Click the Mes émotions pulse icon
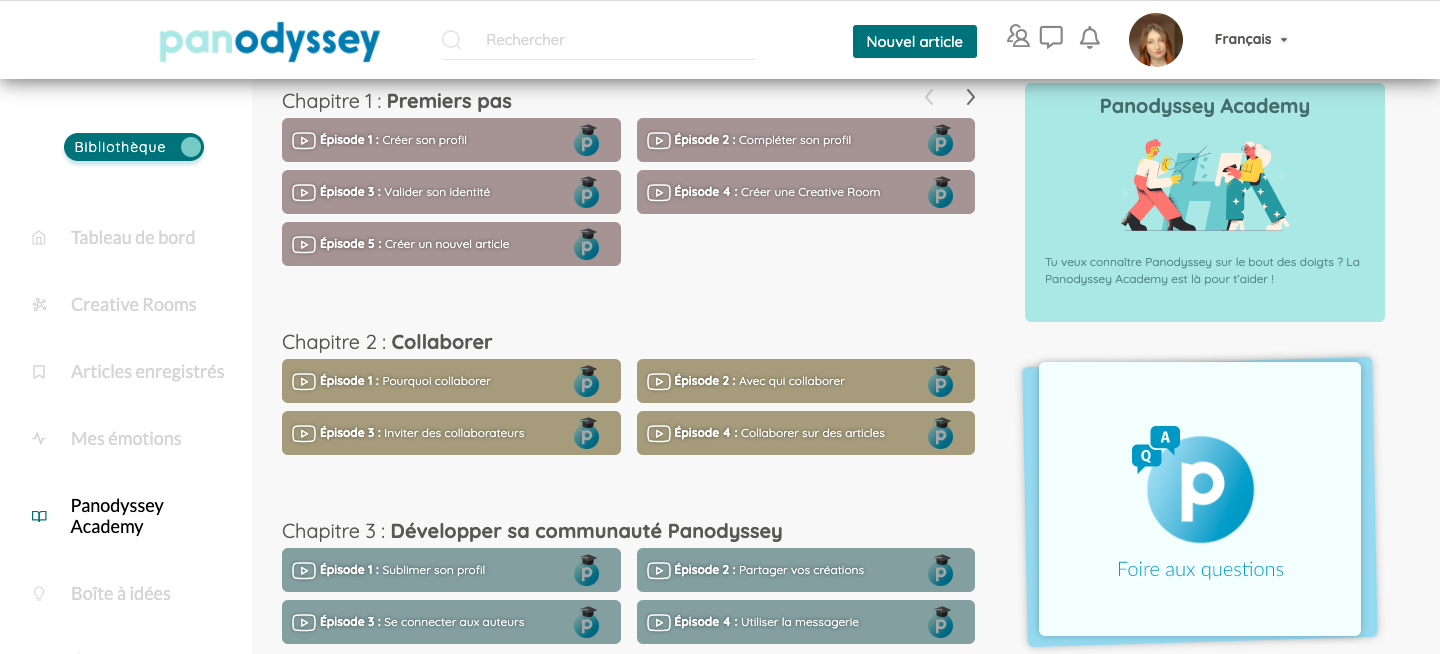The height and width of the screenshot is (654, 1440). coord(39,439)
